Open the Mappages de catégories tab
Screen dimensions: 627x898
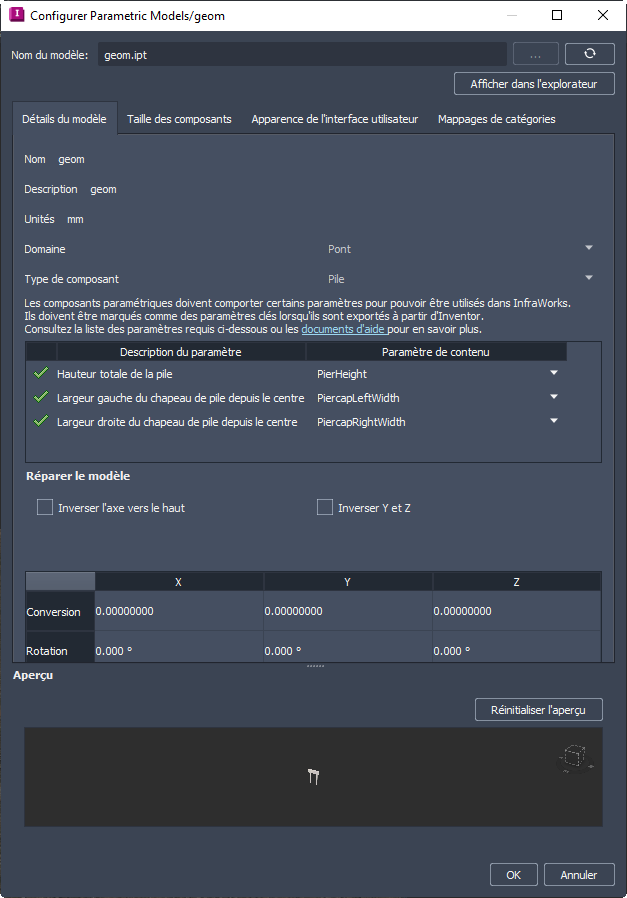point(496,119)
